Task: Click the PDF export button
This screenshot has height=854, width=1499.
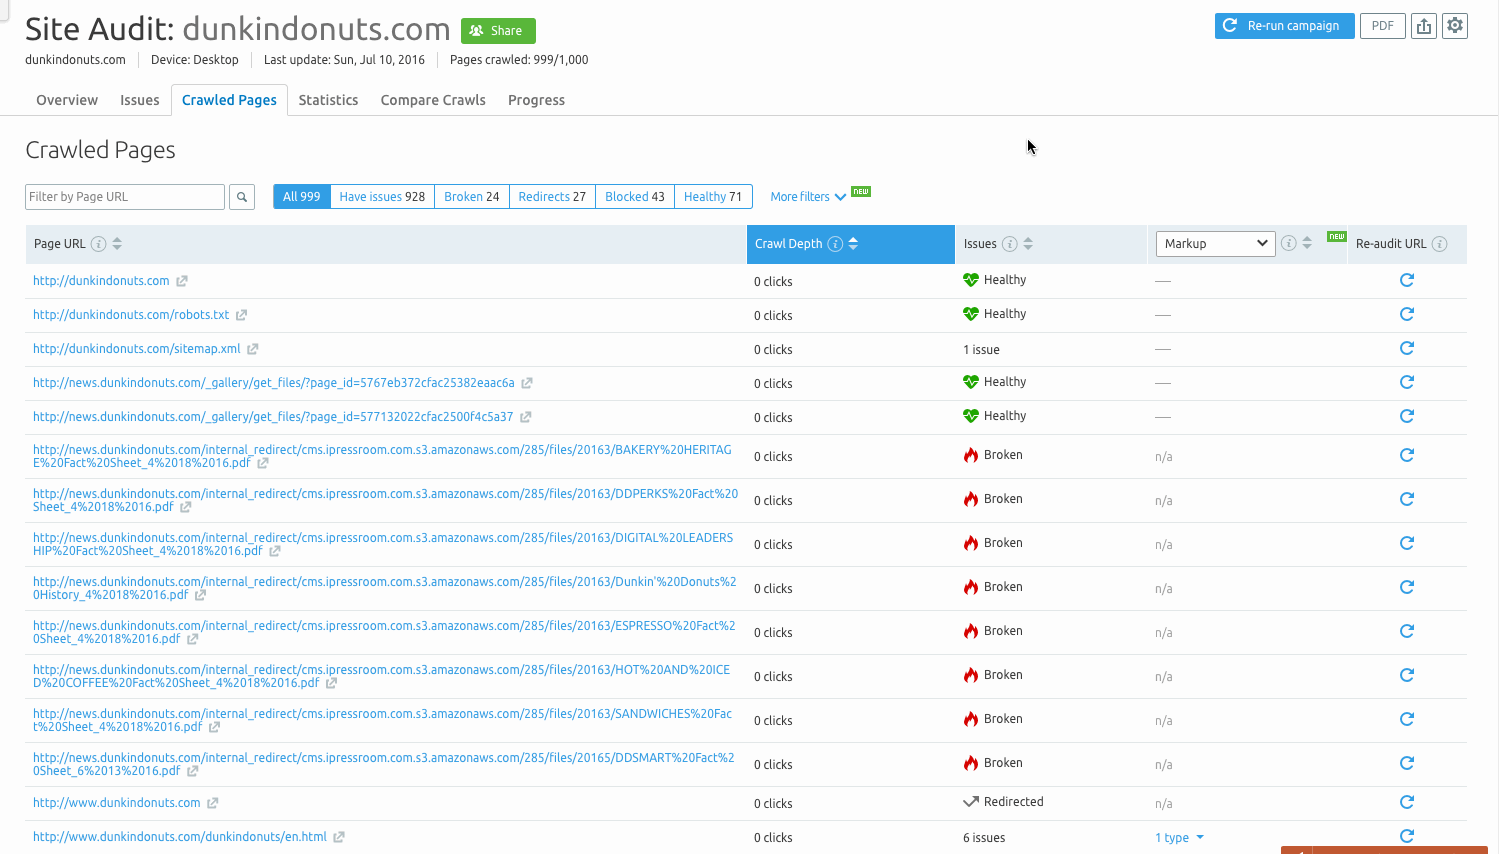Action: [1383, 26]
